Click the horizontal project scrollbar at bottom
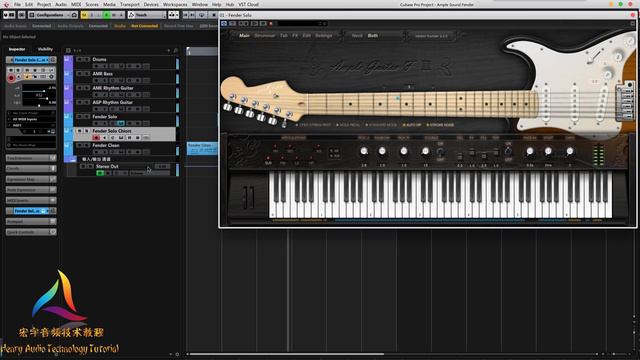Screen dimensions: 640x360 point(287,354)
